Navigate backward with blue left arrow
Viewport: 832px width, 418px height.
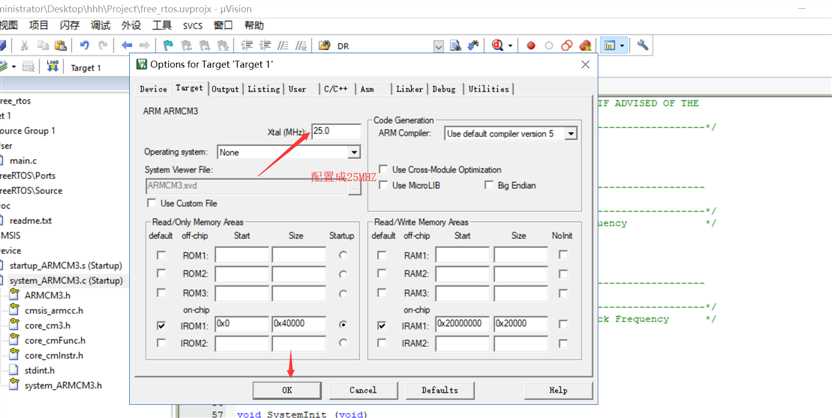click(x=126, y=46)
